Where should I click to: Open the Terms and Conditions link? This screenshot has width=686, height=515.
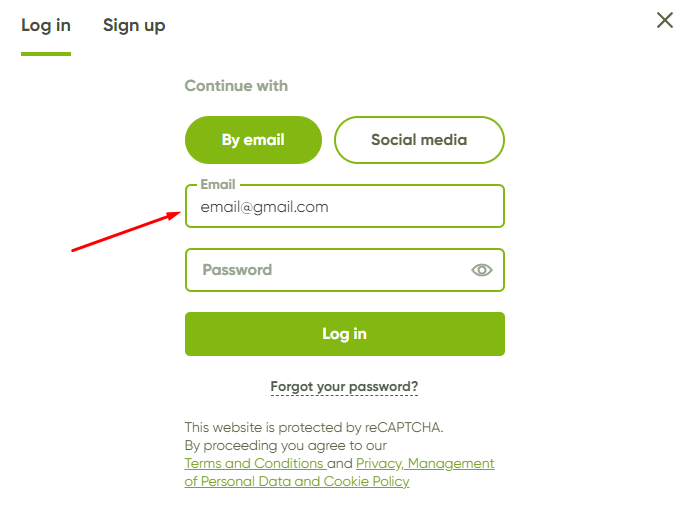(x=256, y=463)
